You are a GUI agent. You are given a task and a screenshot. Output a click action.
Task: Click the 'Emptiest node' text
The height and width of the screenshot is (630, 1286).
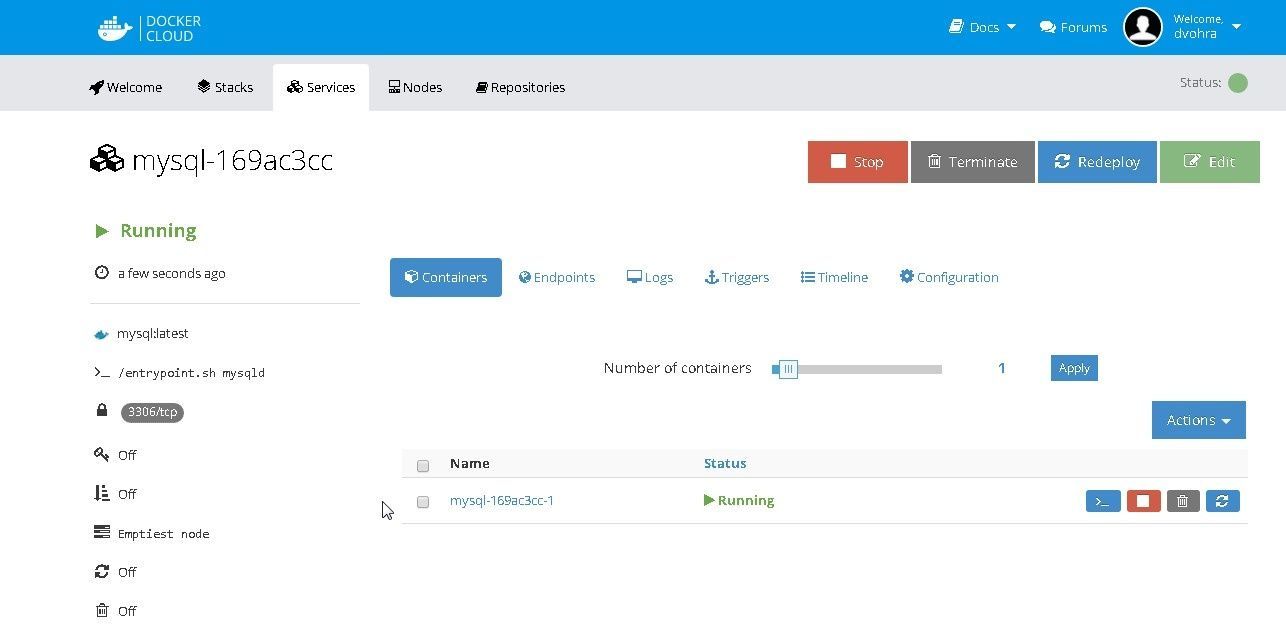(164, 534)
